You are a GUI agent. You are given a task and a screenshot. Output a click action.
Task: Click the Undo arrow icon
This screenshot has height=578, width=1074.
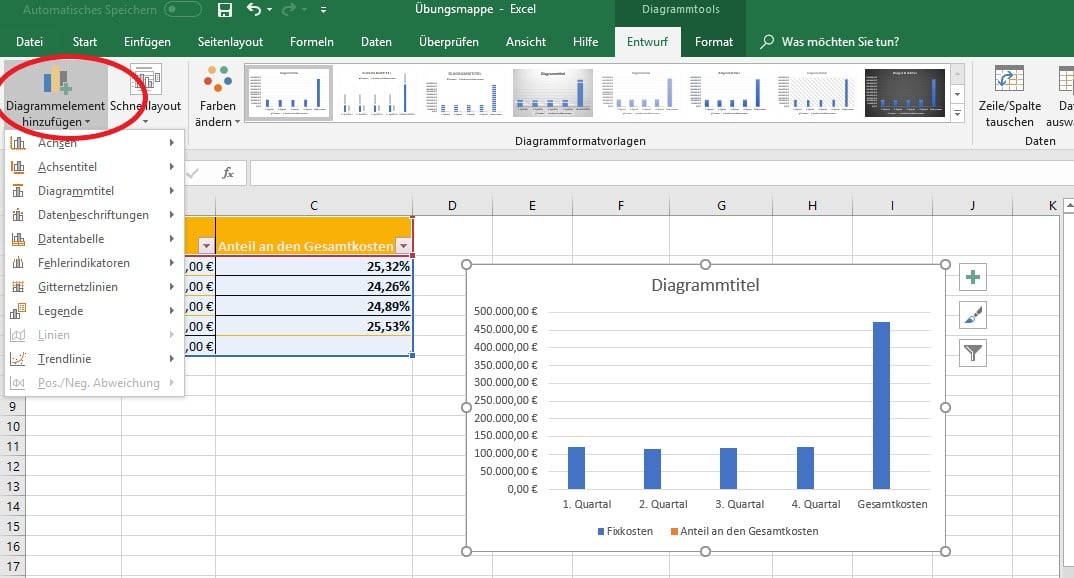[x=253, y=10]
